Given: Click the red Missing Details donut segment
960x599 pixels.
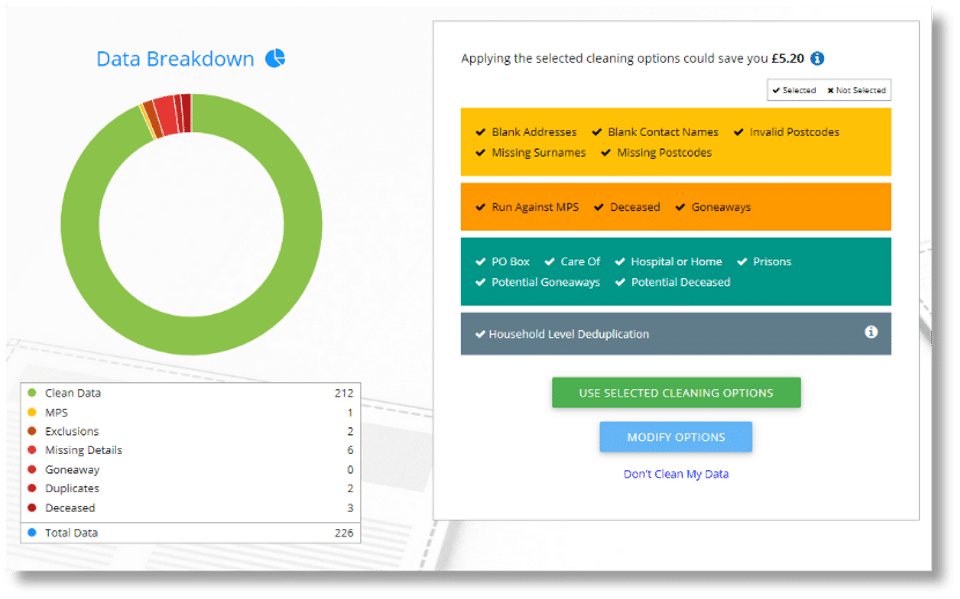Looking at the screenshot, I should pyautogui.click(x=166, y=115).
